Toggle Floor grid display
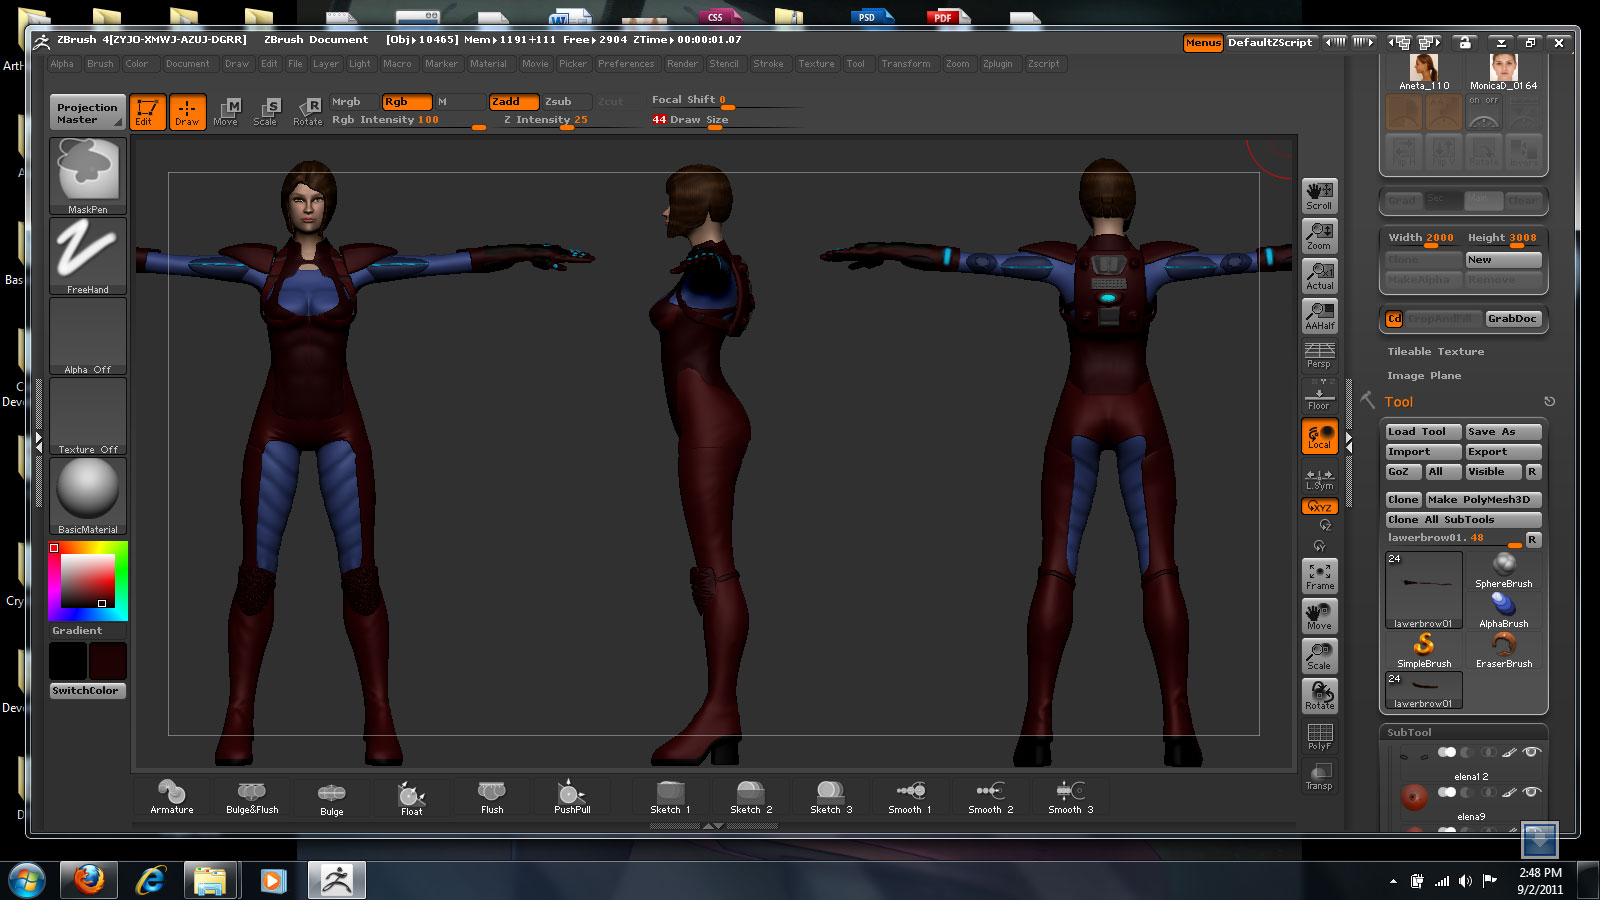1600x900 pixels. point(1319,395)
